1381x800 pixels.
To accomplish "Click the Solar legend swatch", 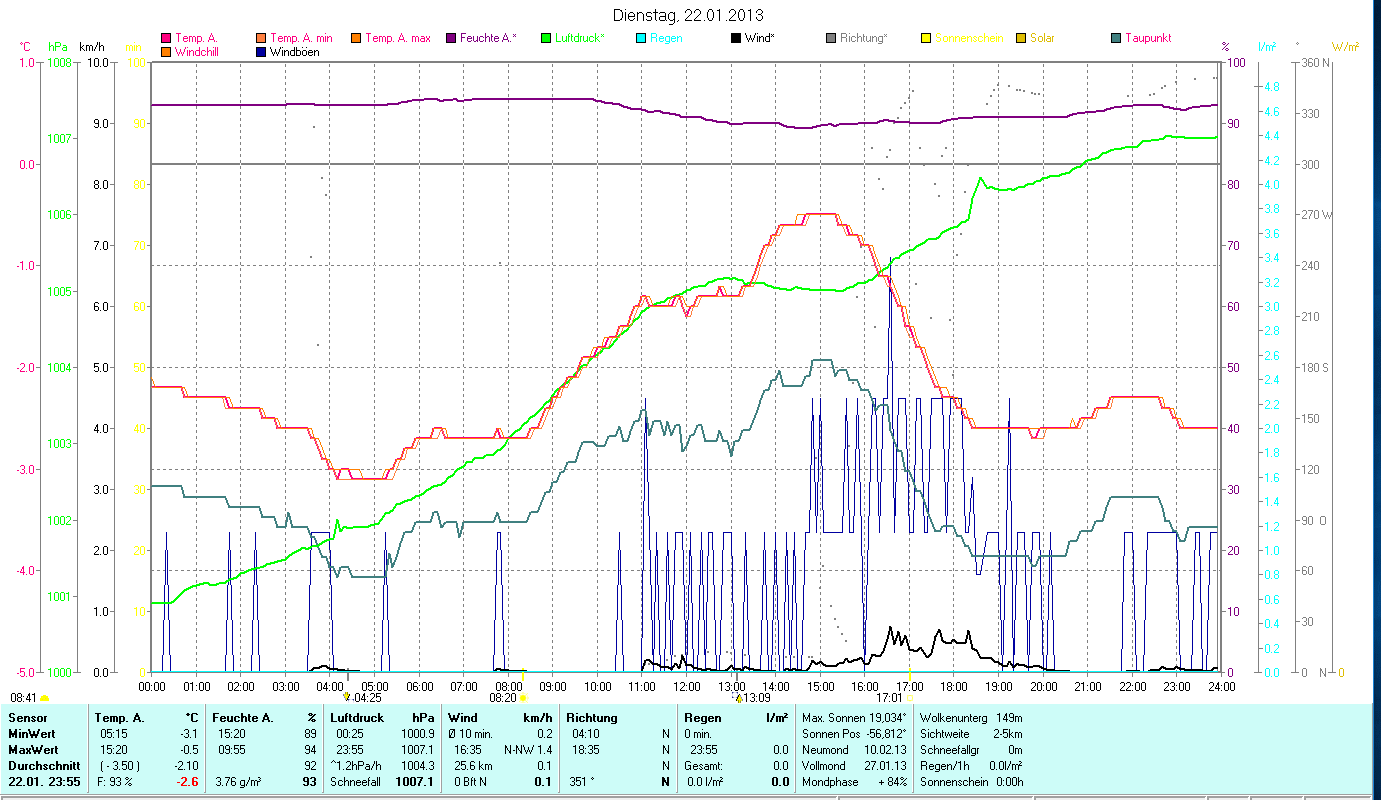I will pos(1021,39).
